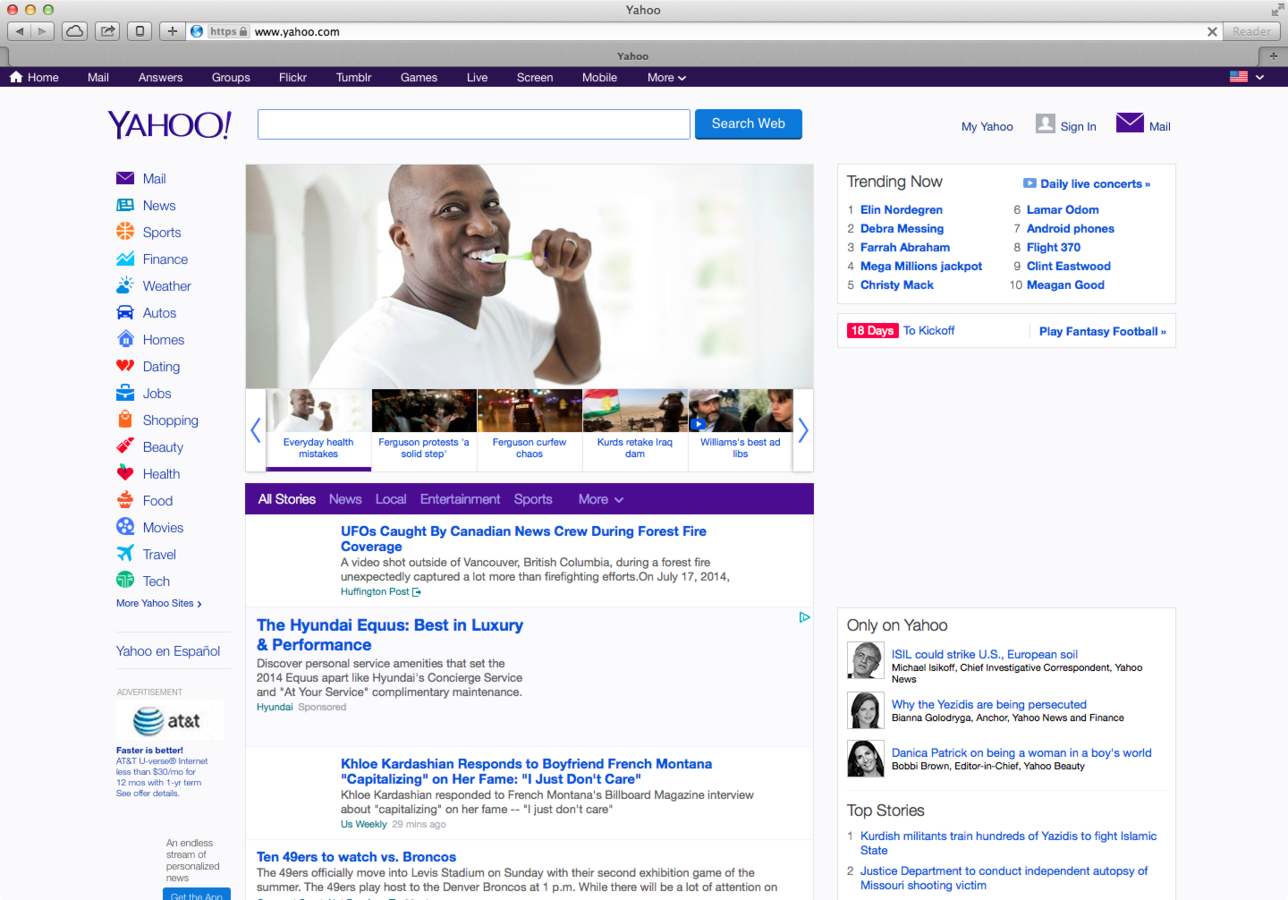Click the Sports basketball icon
This screenshot has height=900, width=1288.
click(x=125, y=232)
